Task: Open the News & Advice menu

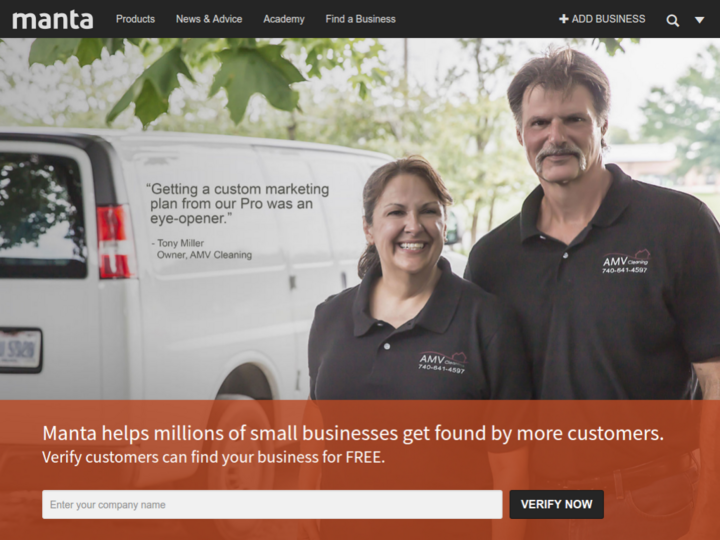Action: (209, 19)
